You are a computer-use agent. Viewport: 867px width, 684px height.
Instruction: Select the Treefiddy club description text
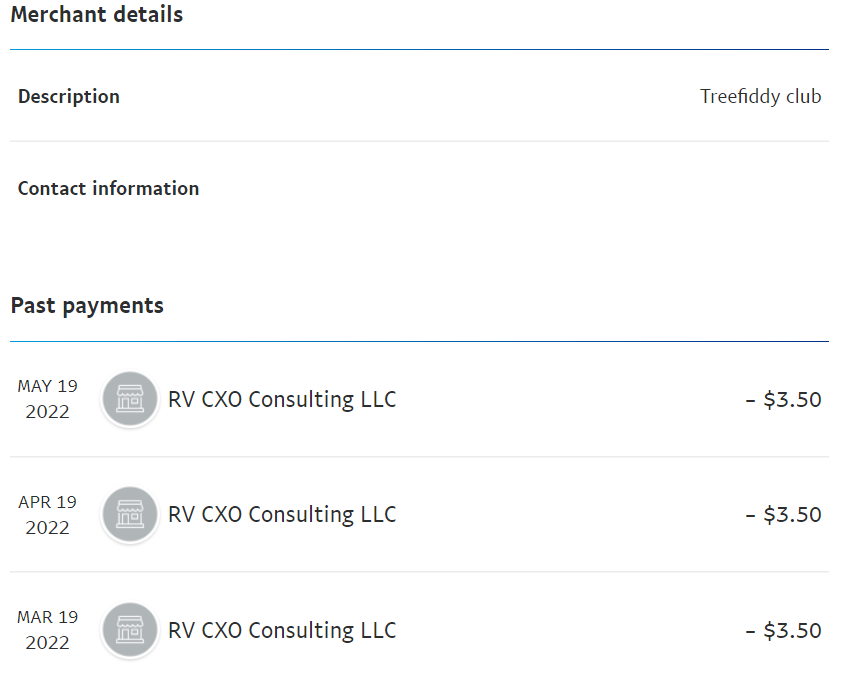[760, 97]
